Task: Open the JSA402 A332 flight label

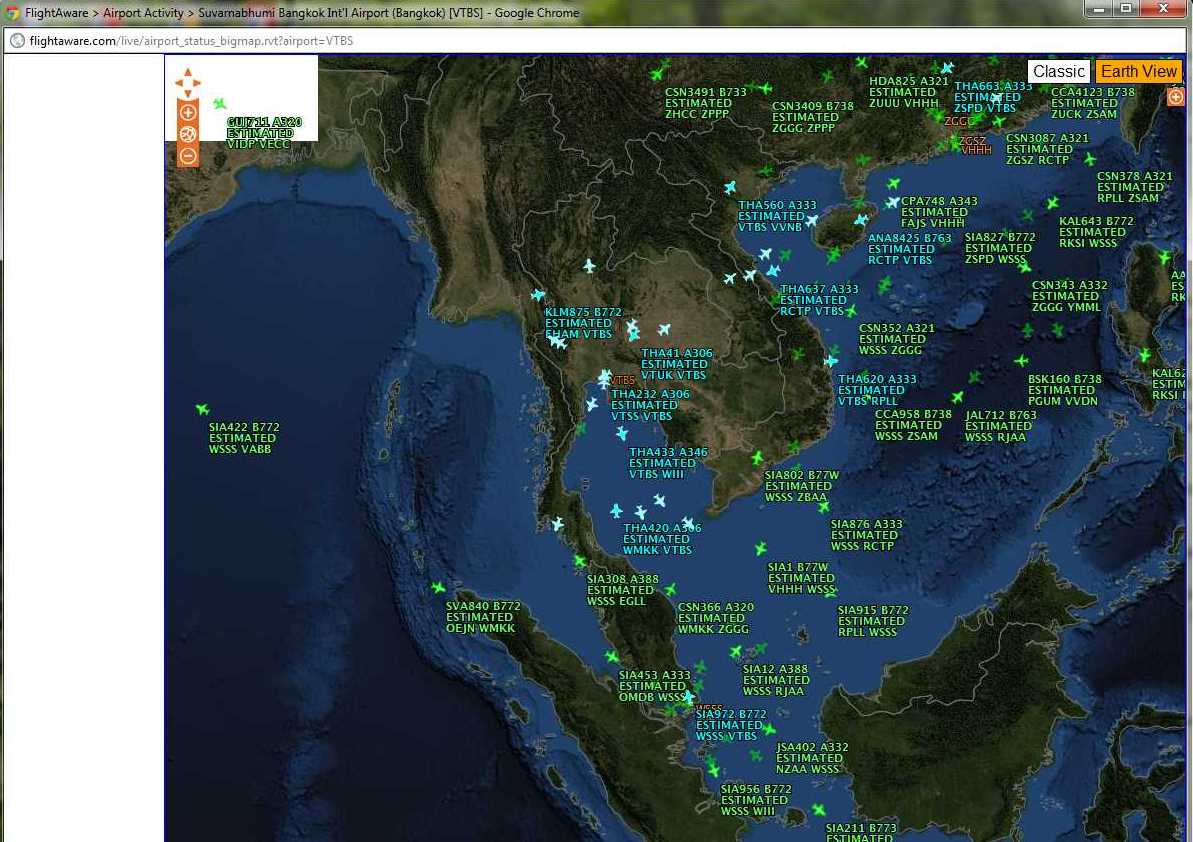Action: point(812,758)
